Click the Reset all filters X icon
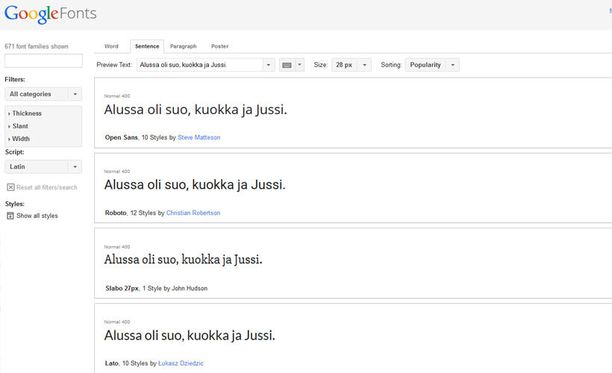 click(x=11, y=187)
